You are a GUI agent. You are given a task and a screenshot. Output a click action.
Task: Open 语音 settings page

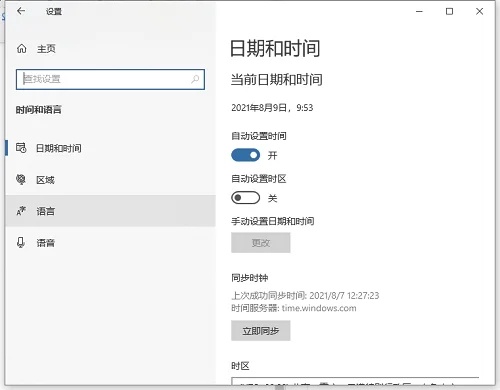point(110,243)
